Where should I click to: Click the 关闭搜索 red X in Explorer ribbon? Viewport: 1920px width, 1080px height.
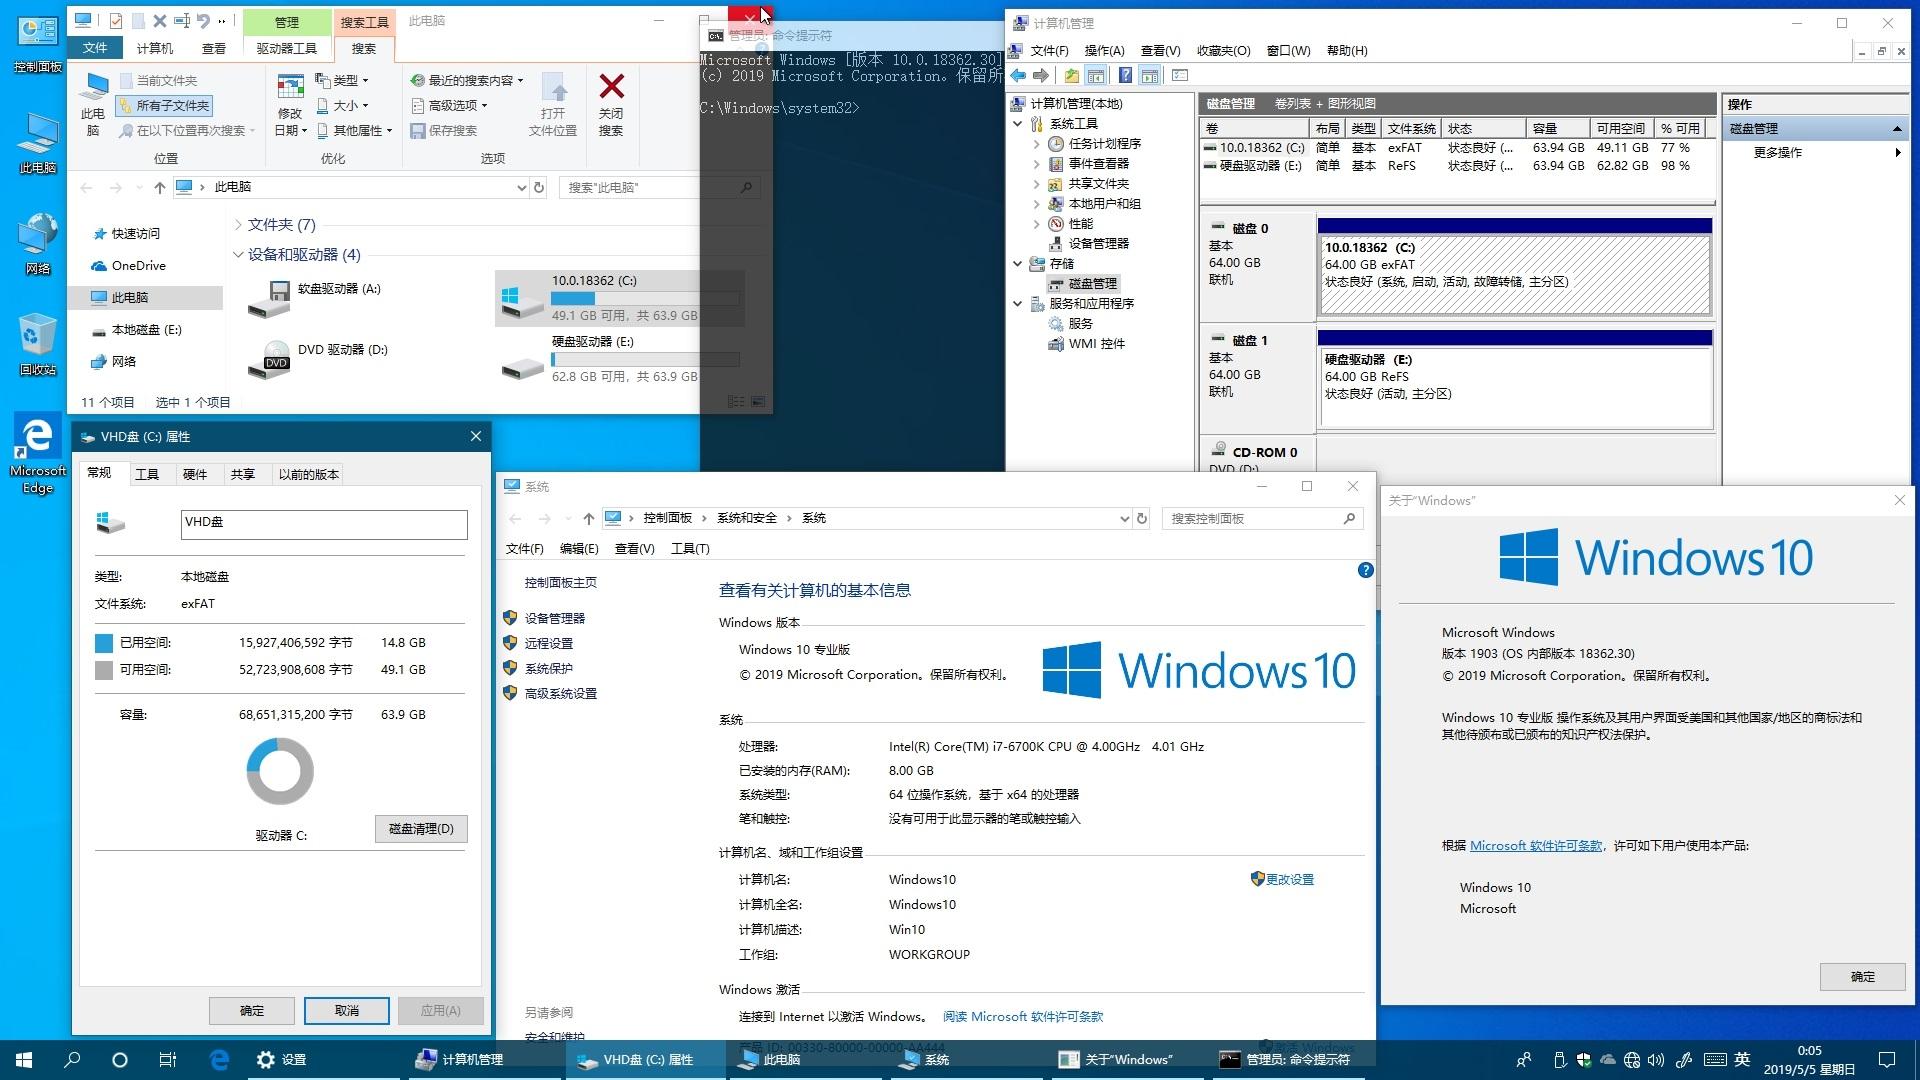611,86
